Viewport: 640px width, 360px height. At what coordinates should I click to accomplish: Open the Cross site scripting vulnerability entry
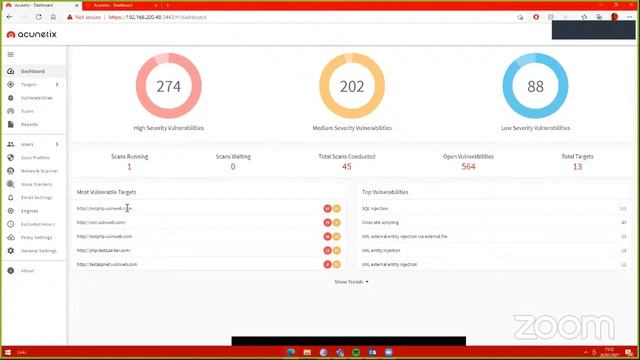click(380, 222)
